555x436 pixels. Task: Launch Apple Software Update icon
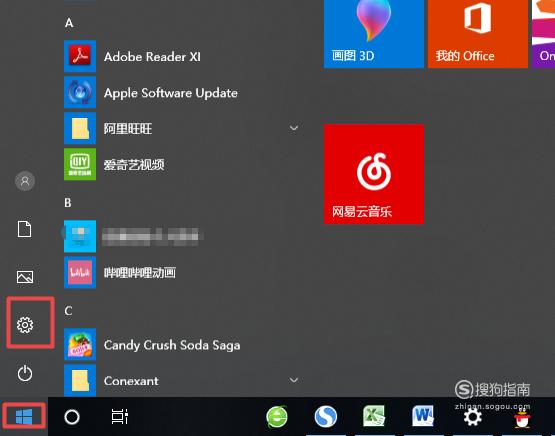click(80, 92)
